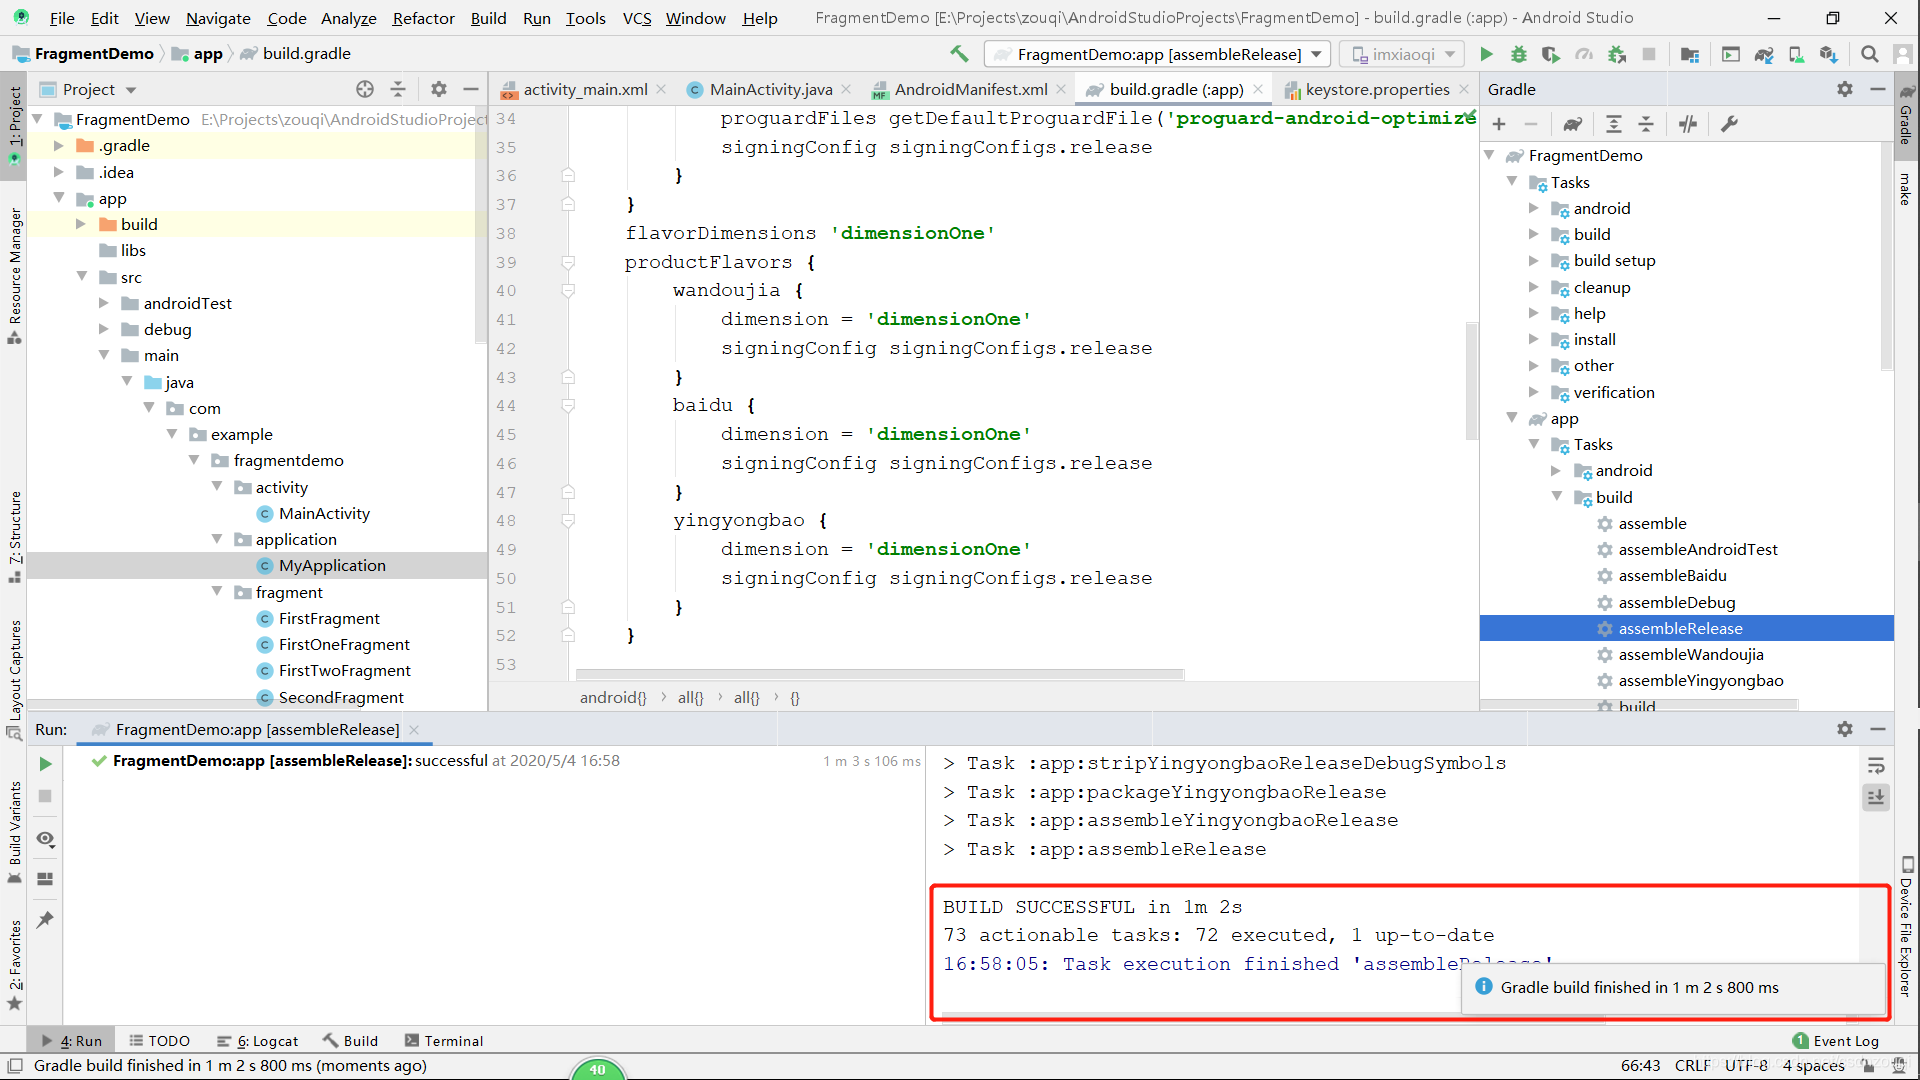
Task: Click Execute Gradle Task elephant icon
Action: click(x=1572, y=124)
